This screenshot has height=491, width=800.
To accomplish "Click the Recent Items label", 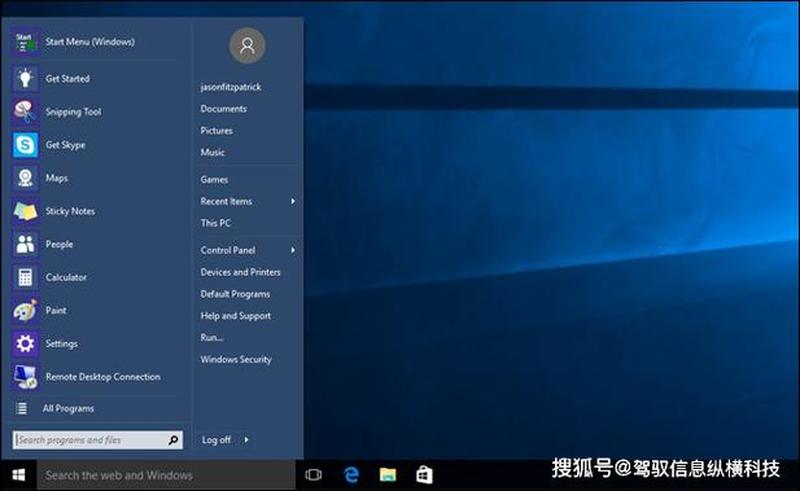I will (226, 202).
